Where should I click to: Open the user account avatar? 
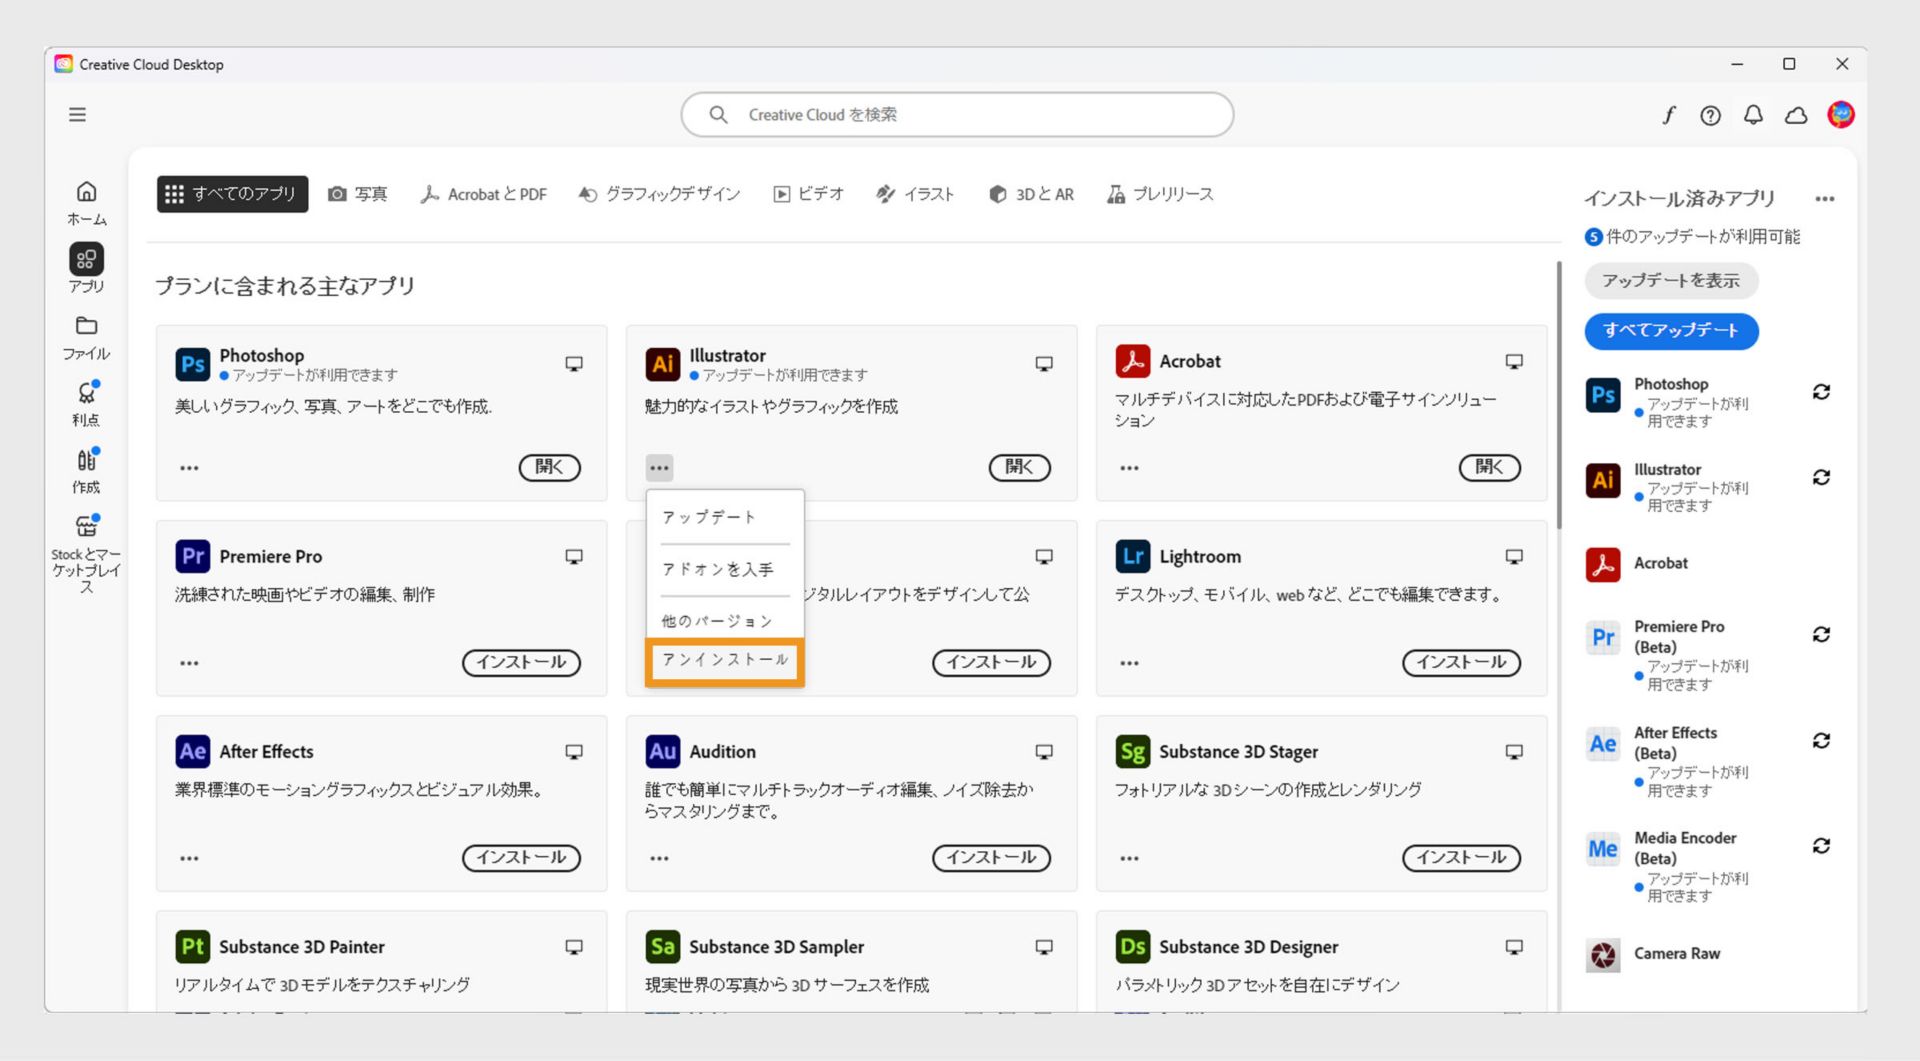pyautogui.click(x=1840, y=115)
